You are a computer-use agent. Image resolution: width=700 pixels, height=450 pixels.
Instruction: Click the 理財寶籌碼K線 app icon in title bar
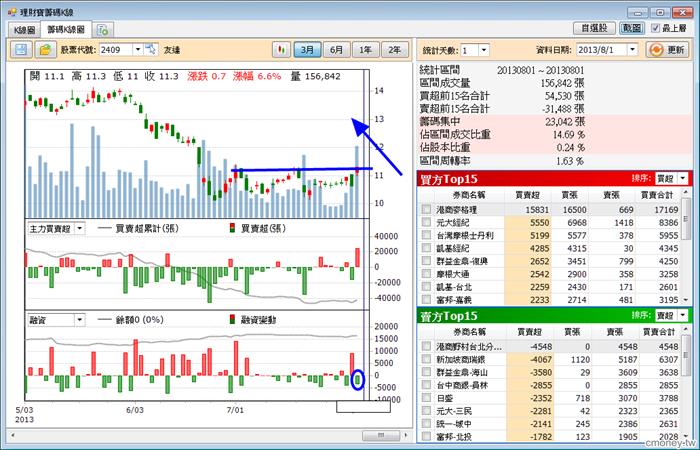[x=12, y=12]
